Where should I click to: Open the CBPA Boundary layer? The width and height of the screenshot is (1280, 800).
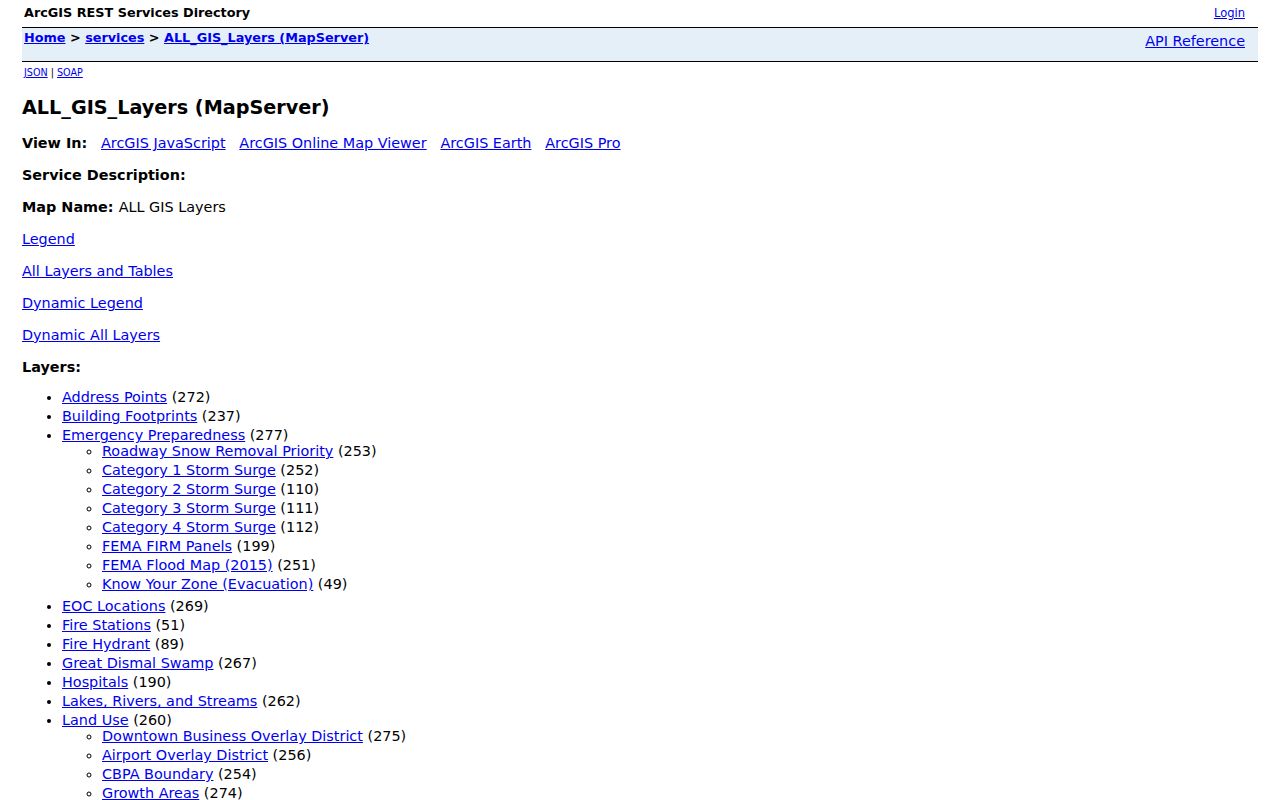click(x=157, y=774)
